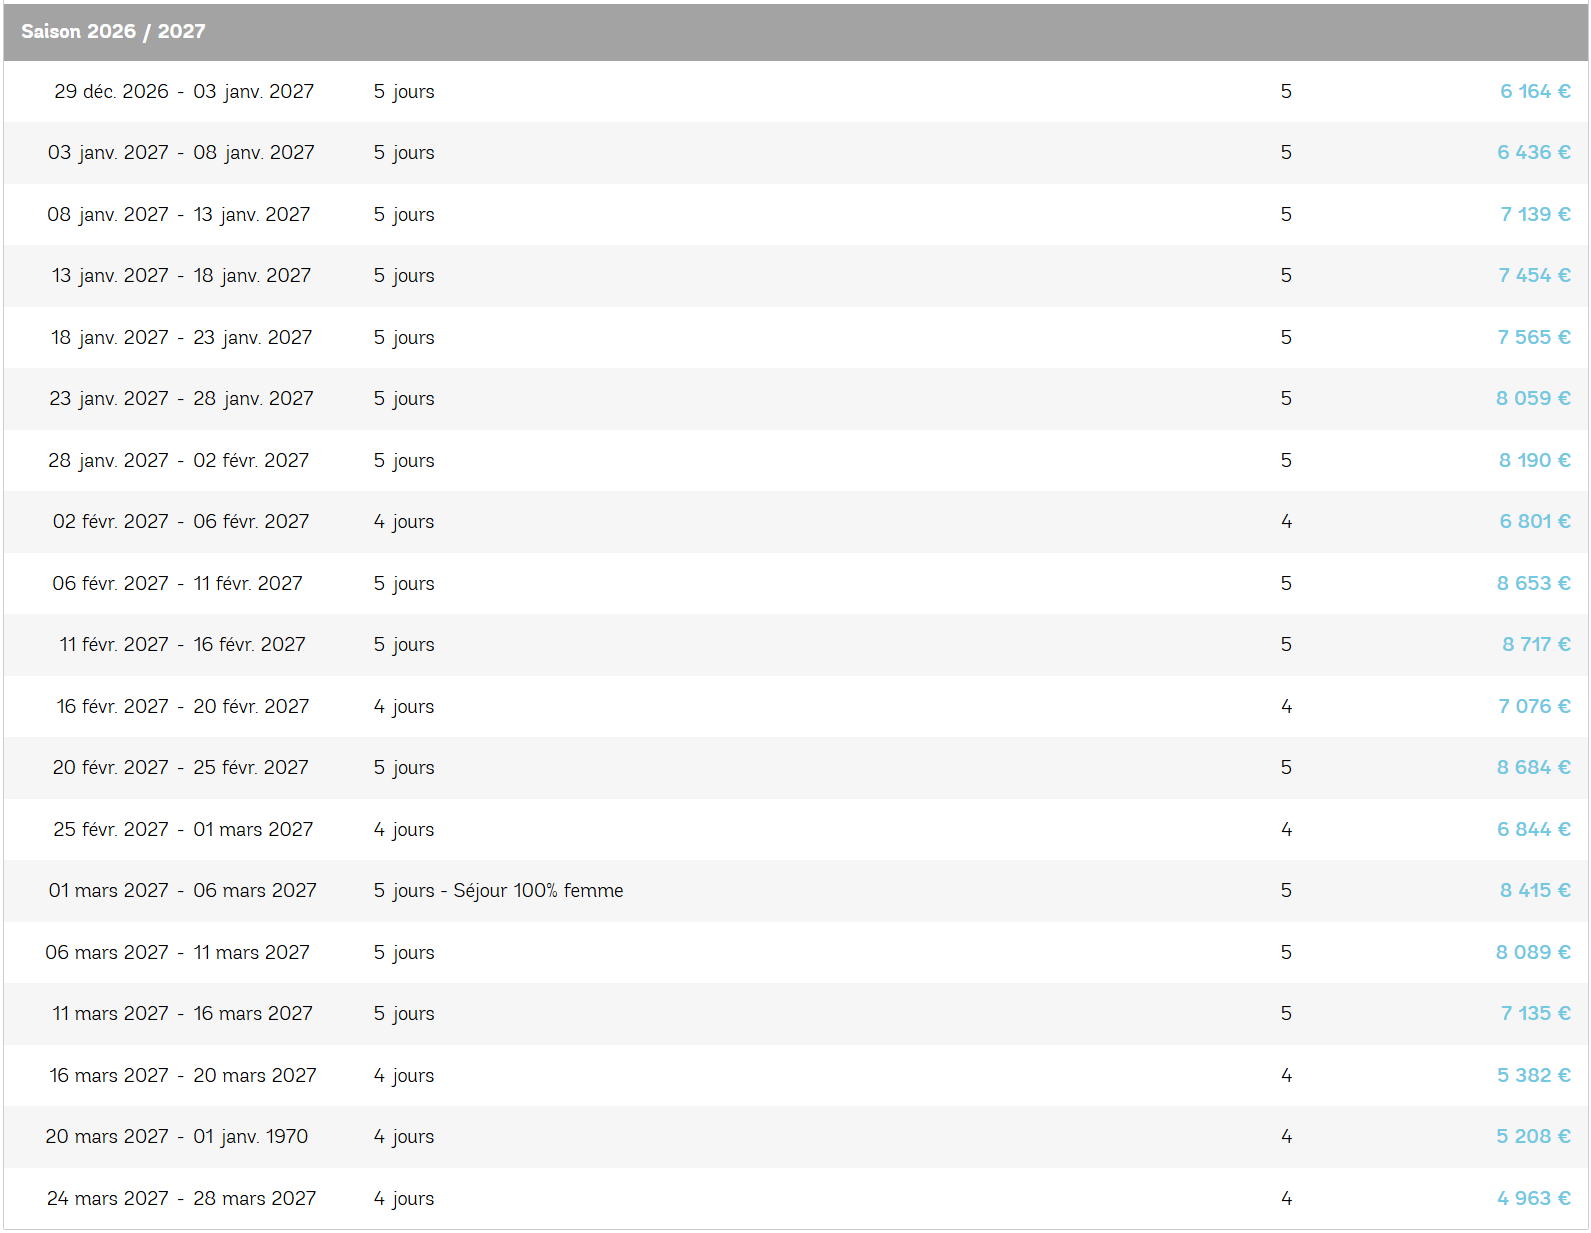The width and height of the screenshot is (1591, 1233).
Task: Select the 16 mars 2027 - 20 mars 2027 dates
Action: coord(183,1076)
